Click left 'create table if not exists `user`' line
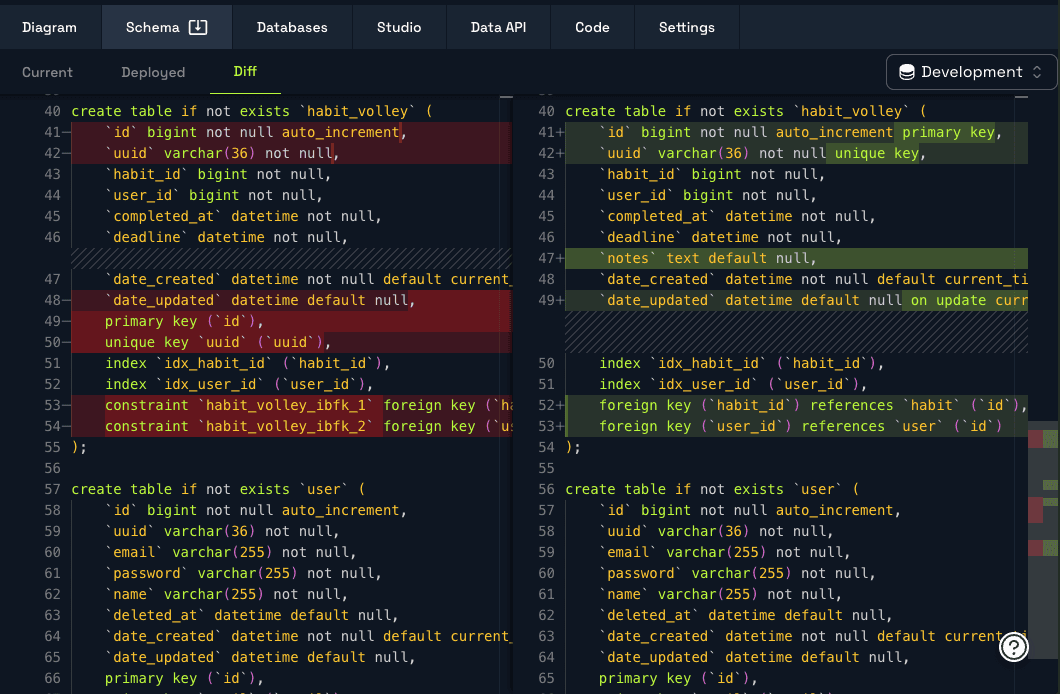The image size is (1060, 694). coord(218,489)
